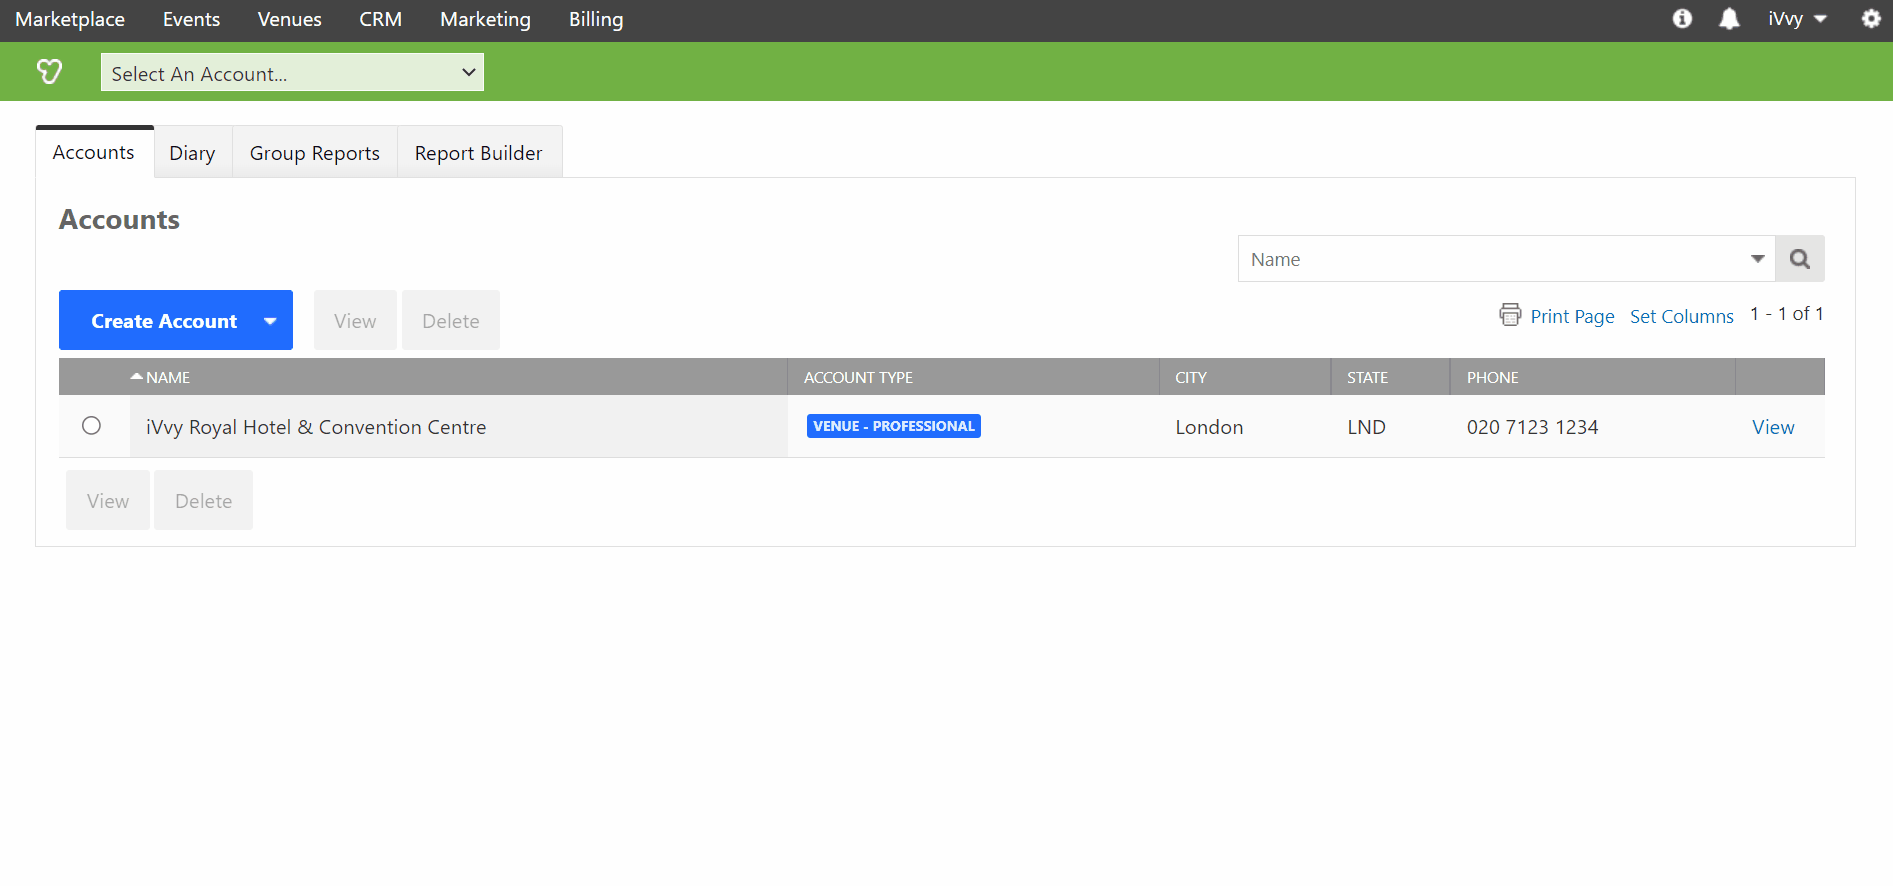Click the Delete button above the table
This screenshot has width=1893, height=886.
pos(451,321)
